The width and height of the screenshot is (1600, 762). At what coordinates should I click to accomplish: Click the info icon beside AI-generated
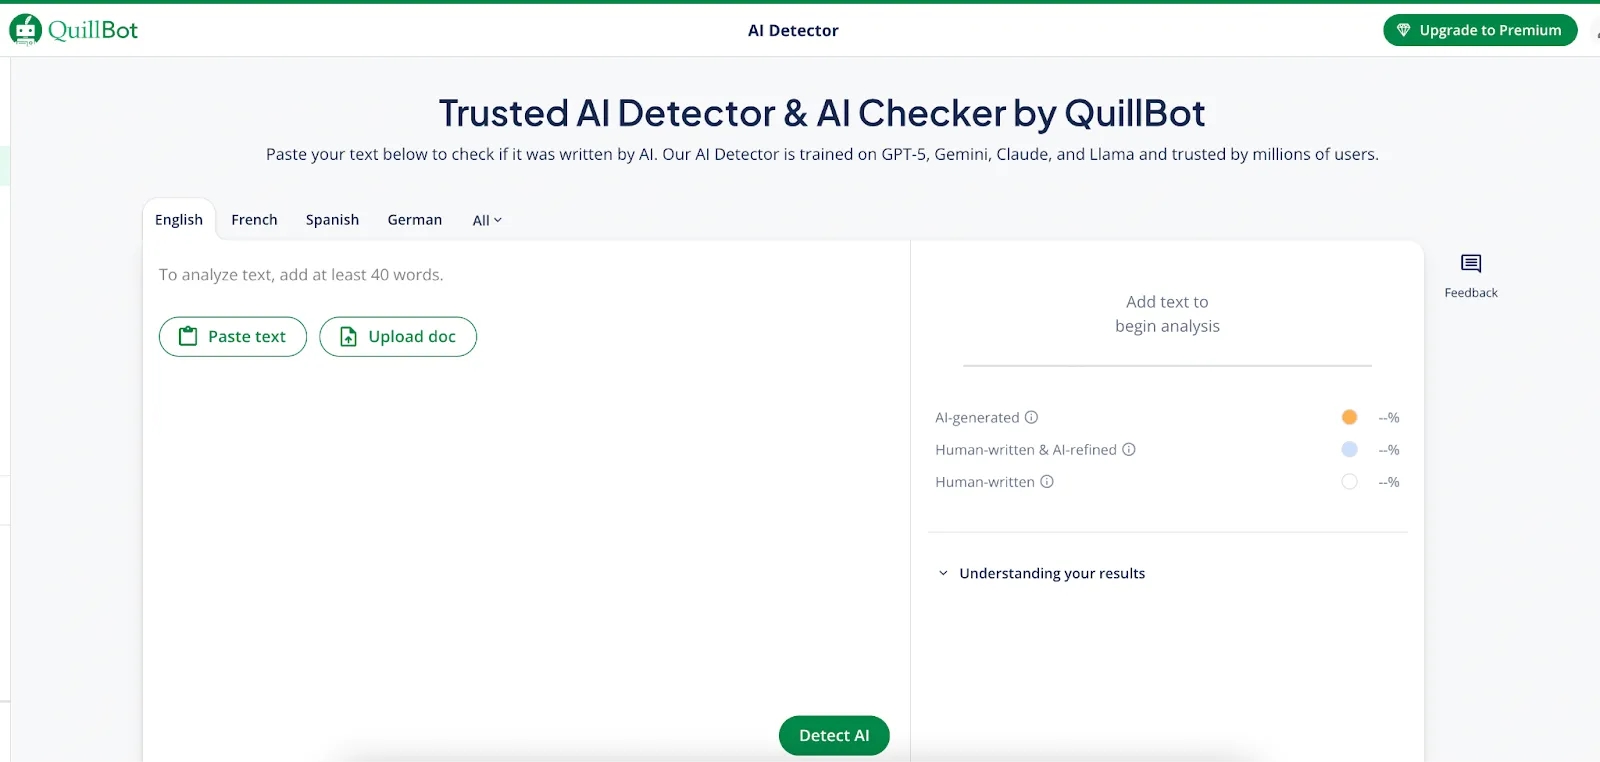click(x=1031, y=417)
